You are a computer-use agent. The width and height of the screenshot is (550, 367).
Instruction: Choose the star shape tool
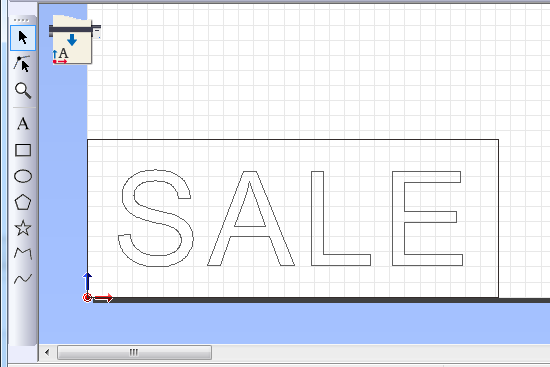[23, 228]
